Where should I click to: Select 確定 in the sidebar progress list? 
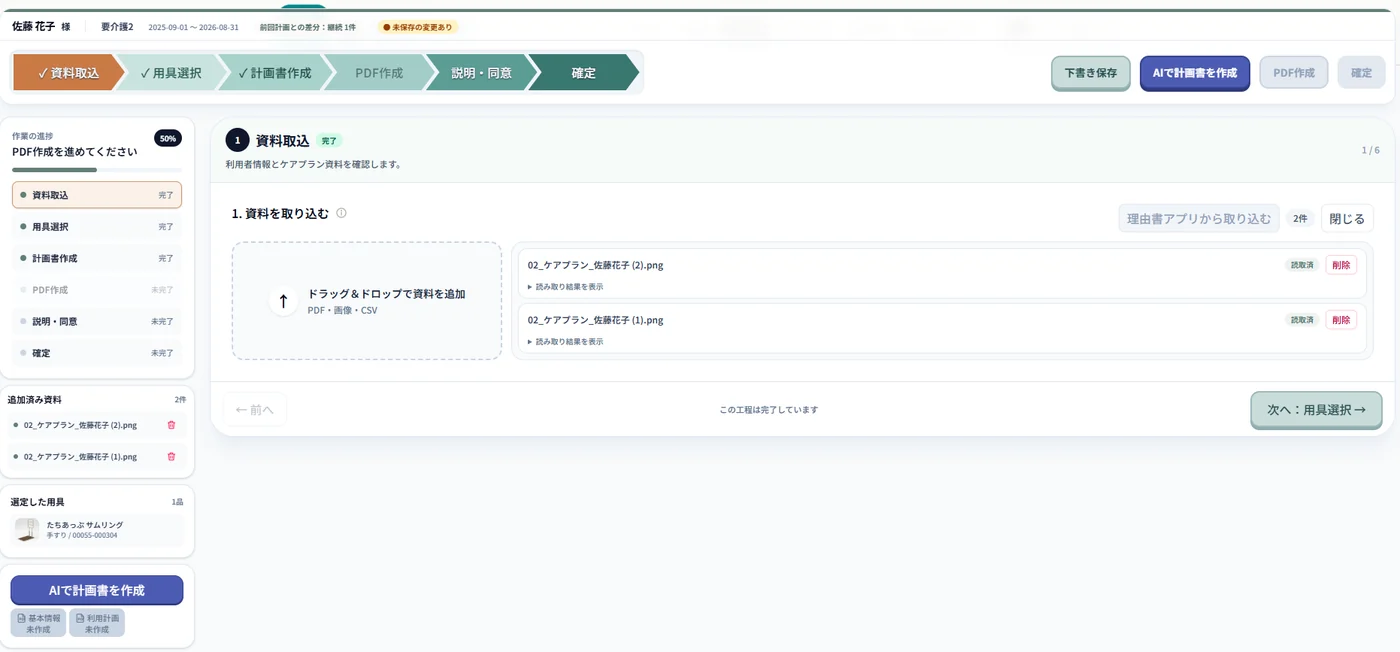pyautogui.click(x=97, y=353)
